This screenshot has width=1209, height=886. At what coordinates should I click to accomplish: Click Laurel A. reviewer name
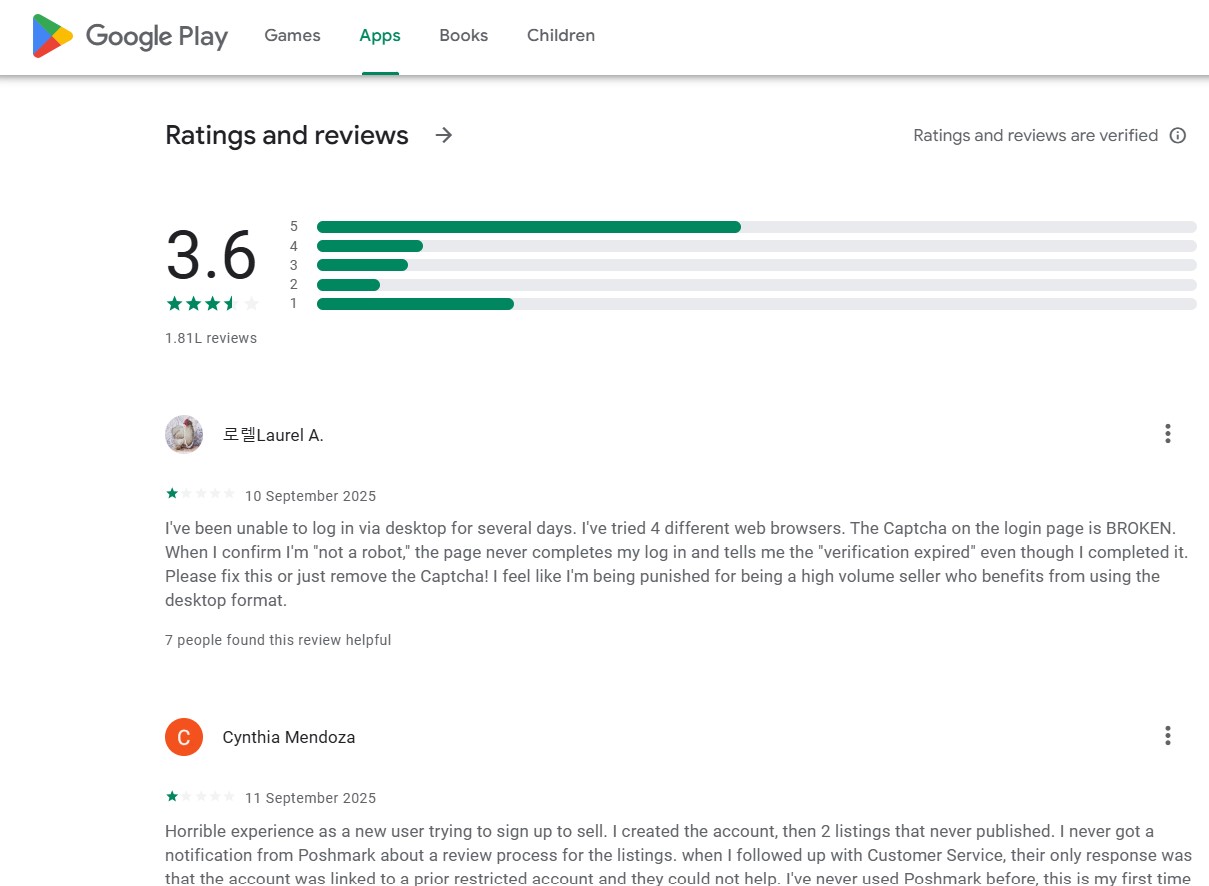[273, 435]
